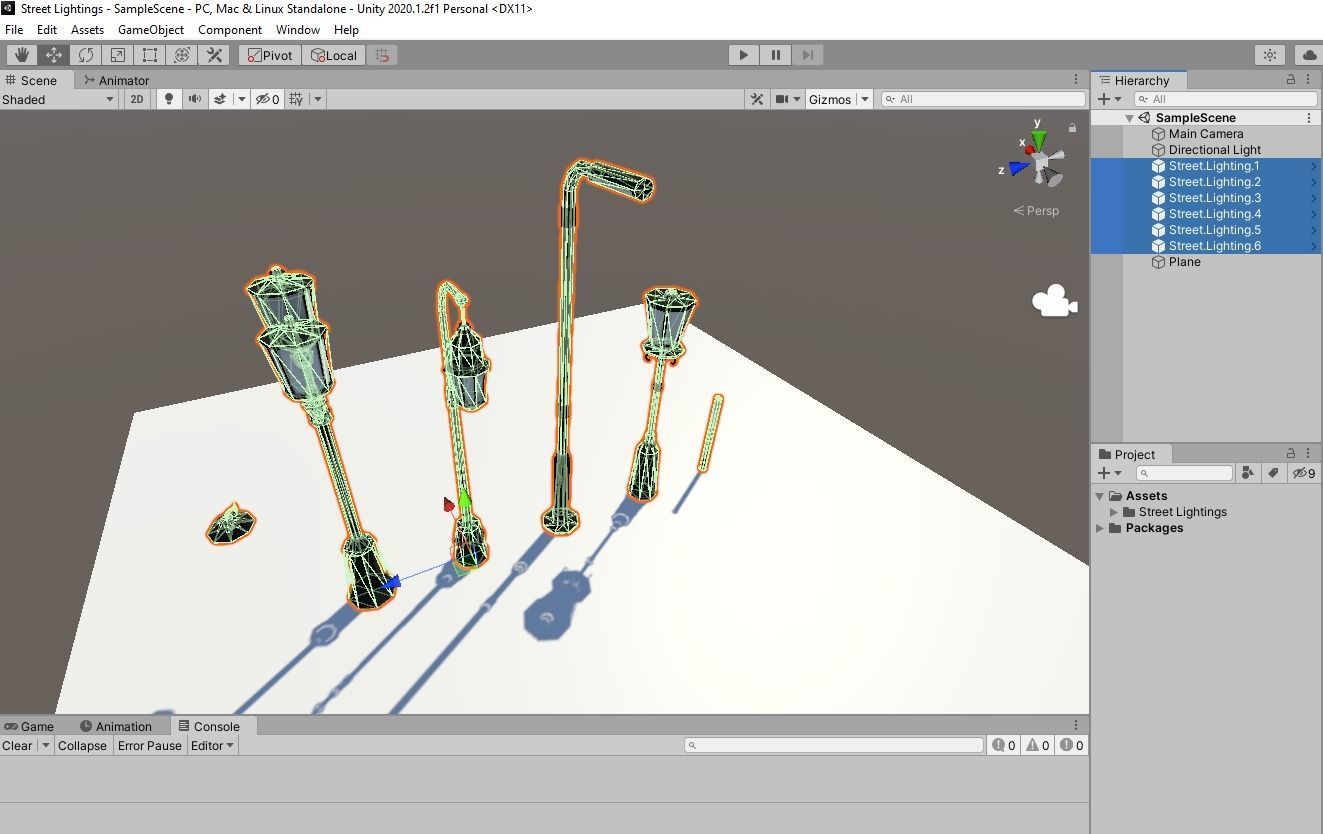Click the Clear console button

point(17,745)
